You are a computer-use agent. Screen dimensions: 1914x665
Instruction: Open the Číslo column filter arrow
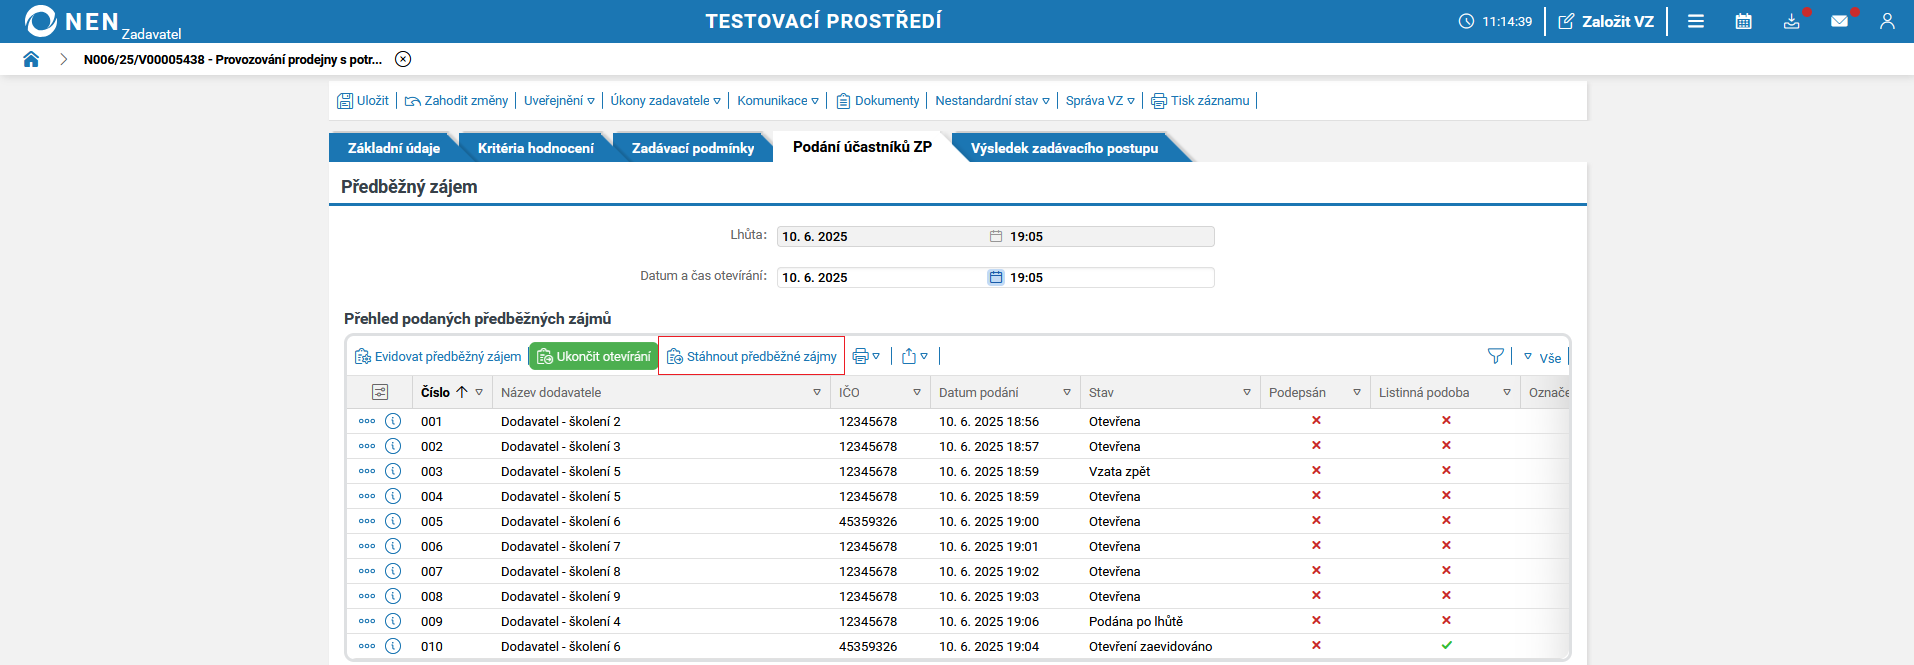pyautogui.click(x=479, y=392)
